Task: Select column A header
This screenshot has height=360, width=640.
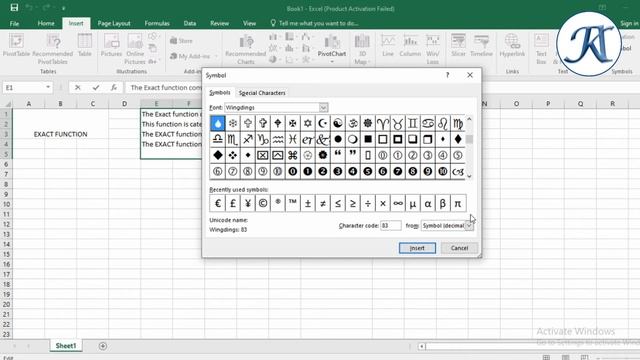Action: click(29, 104)
